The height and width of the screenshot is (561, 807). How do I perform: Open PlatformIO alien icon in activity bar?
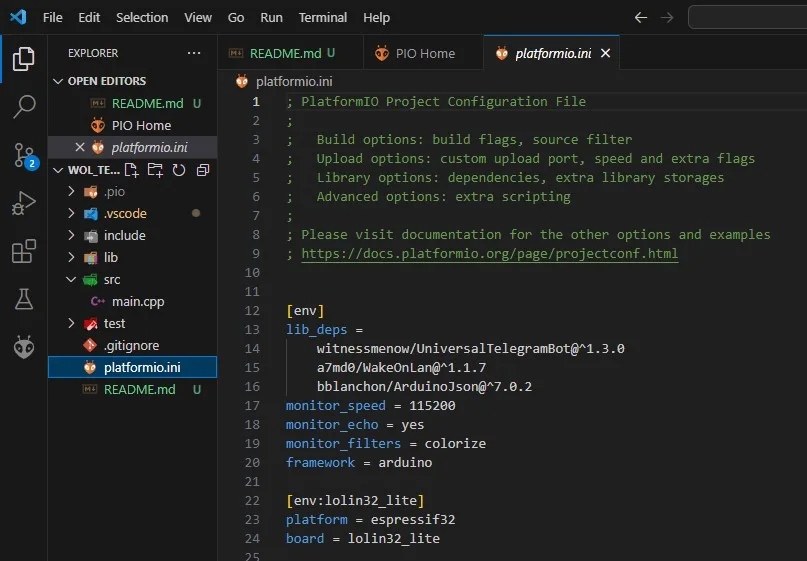[x=24, y=347]
